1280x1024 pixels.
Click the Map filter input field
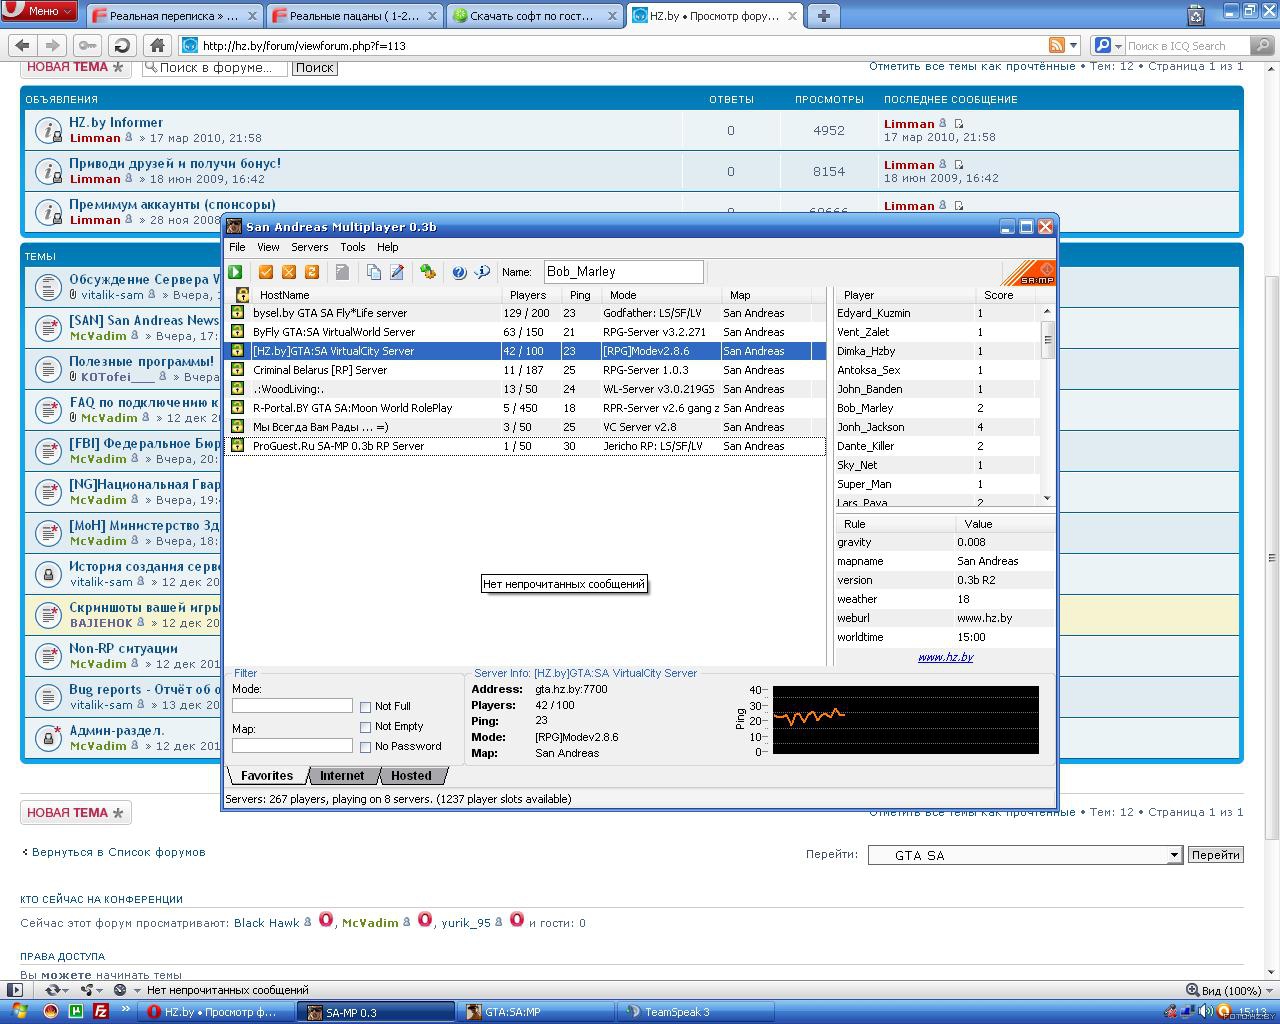(292, 746)
